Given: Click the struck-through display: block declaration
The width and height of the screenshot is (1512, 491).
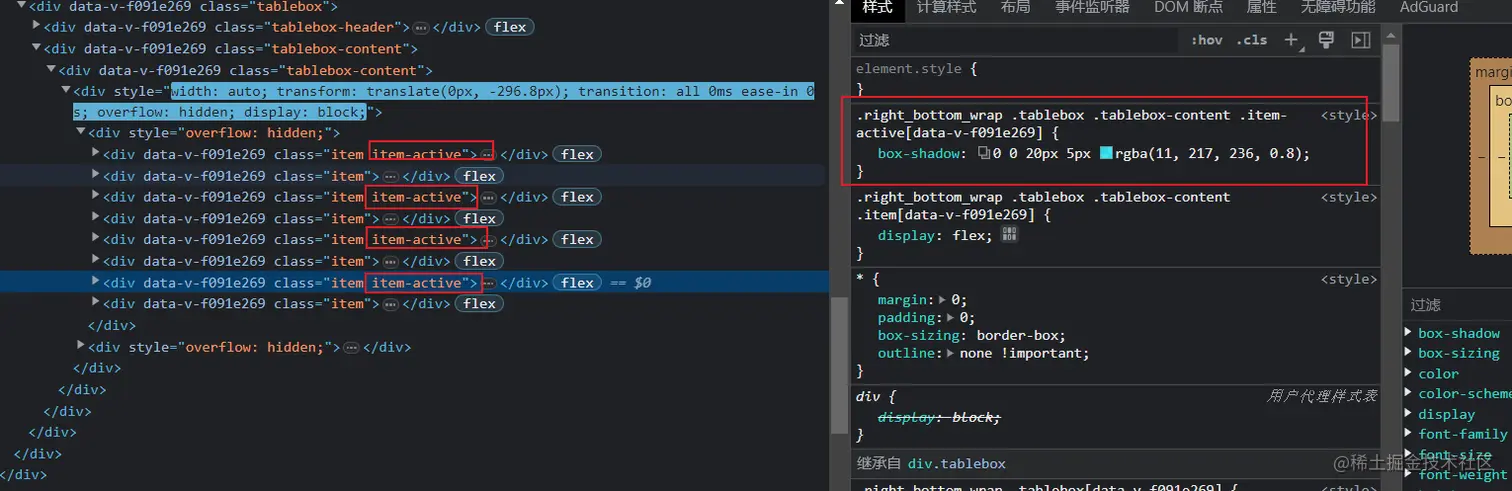Looking at the screenshot, I should coord(939,417).
